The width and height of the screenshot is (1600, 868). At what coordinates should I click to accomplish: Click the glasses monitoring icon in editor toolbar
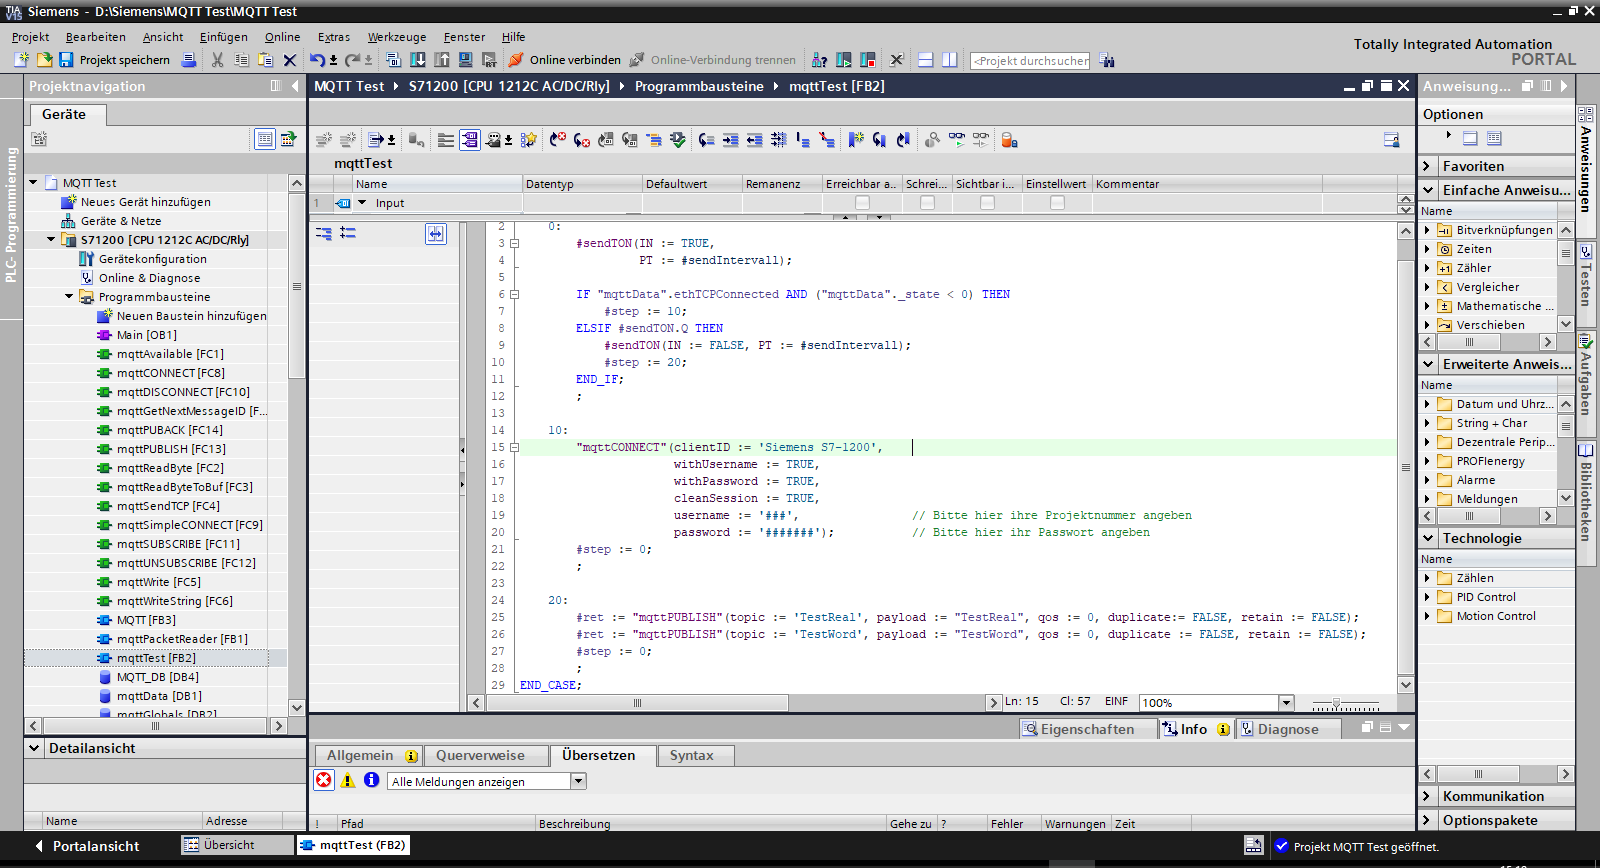[957, 140]
